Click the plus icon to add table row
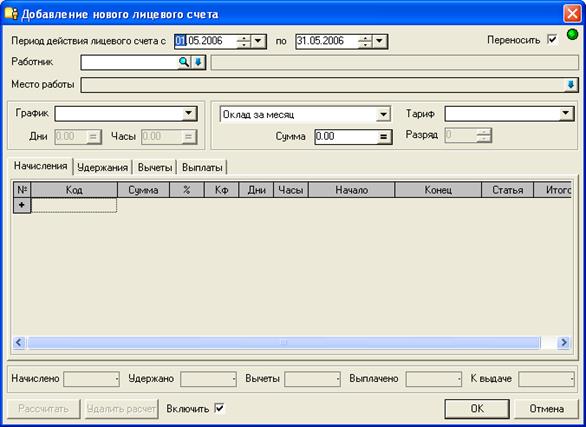This screenshot has height=427, width=586. coord(22,205)
